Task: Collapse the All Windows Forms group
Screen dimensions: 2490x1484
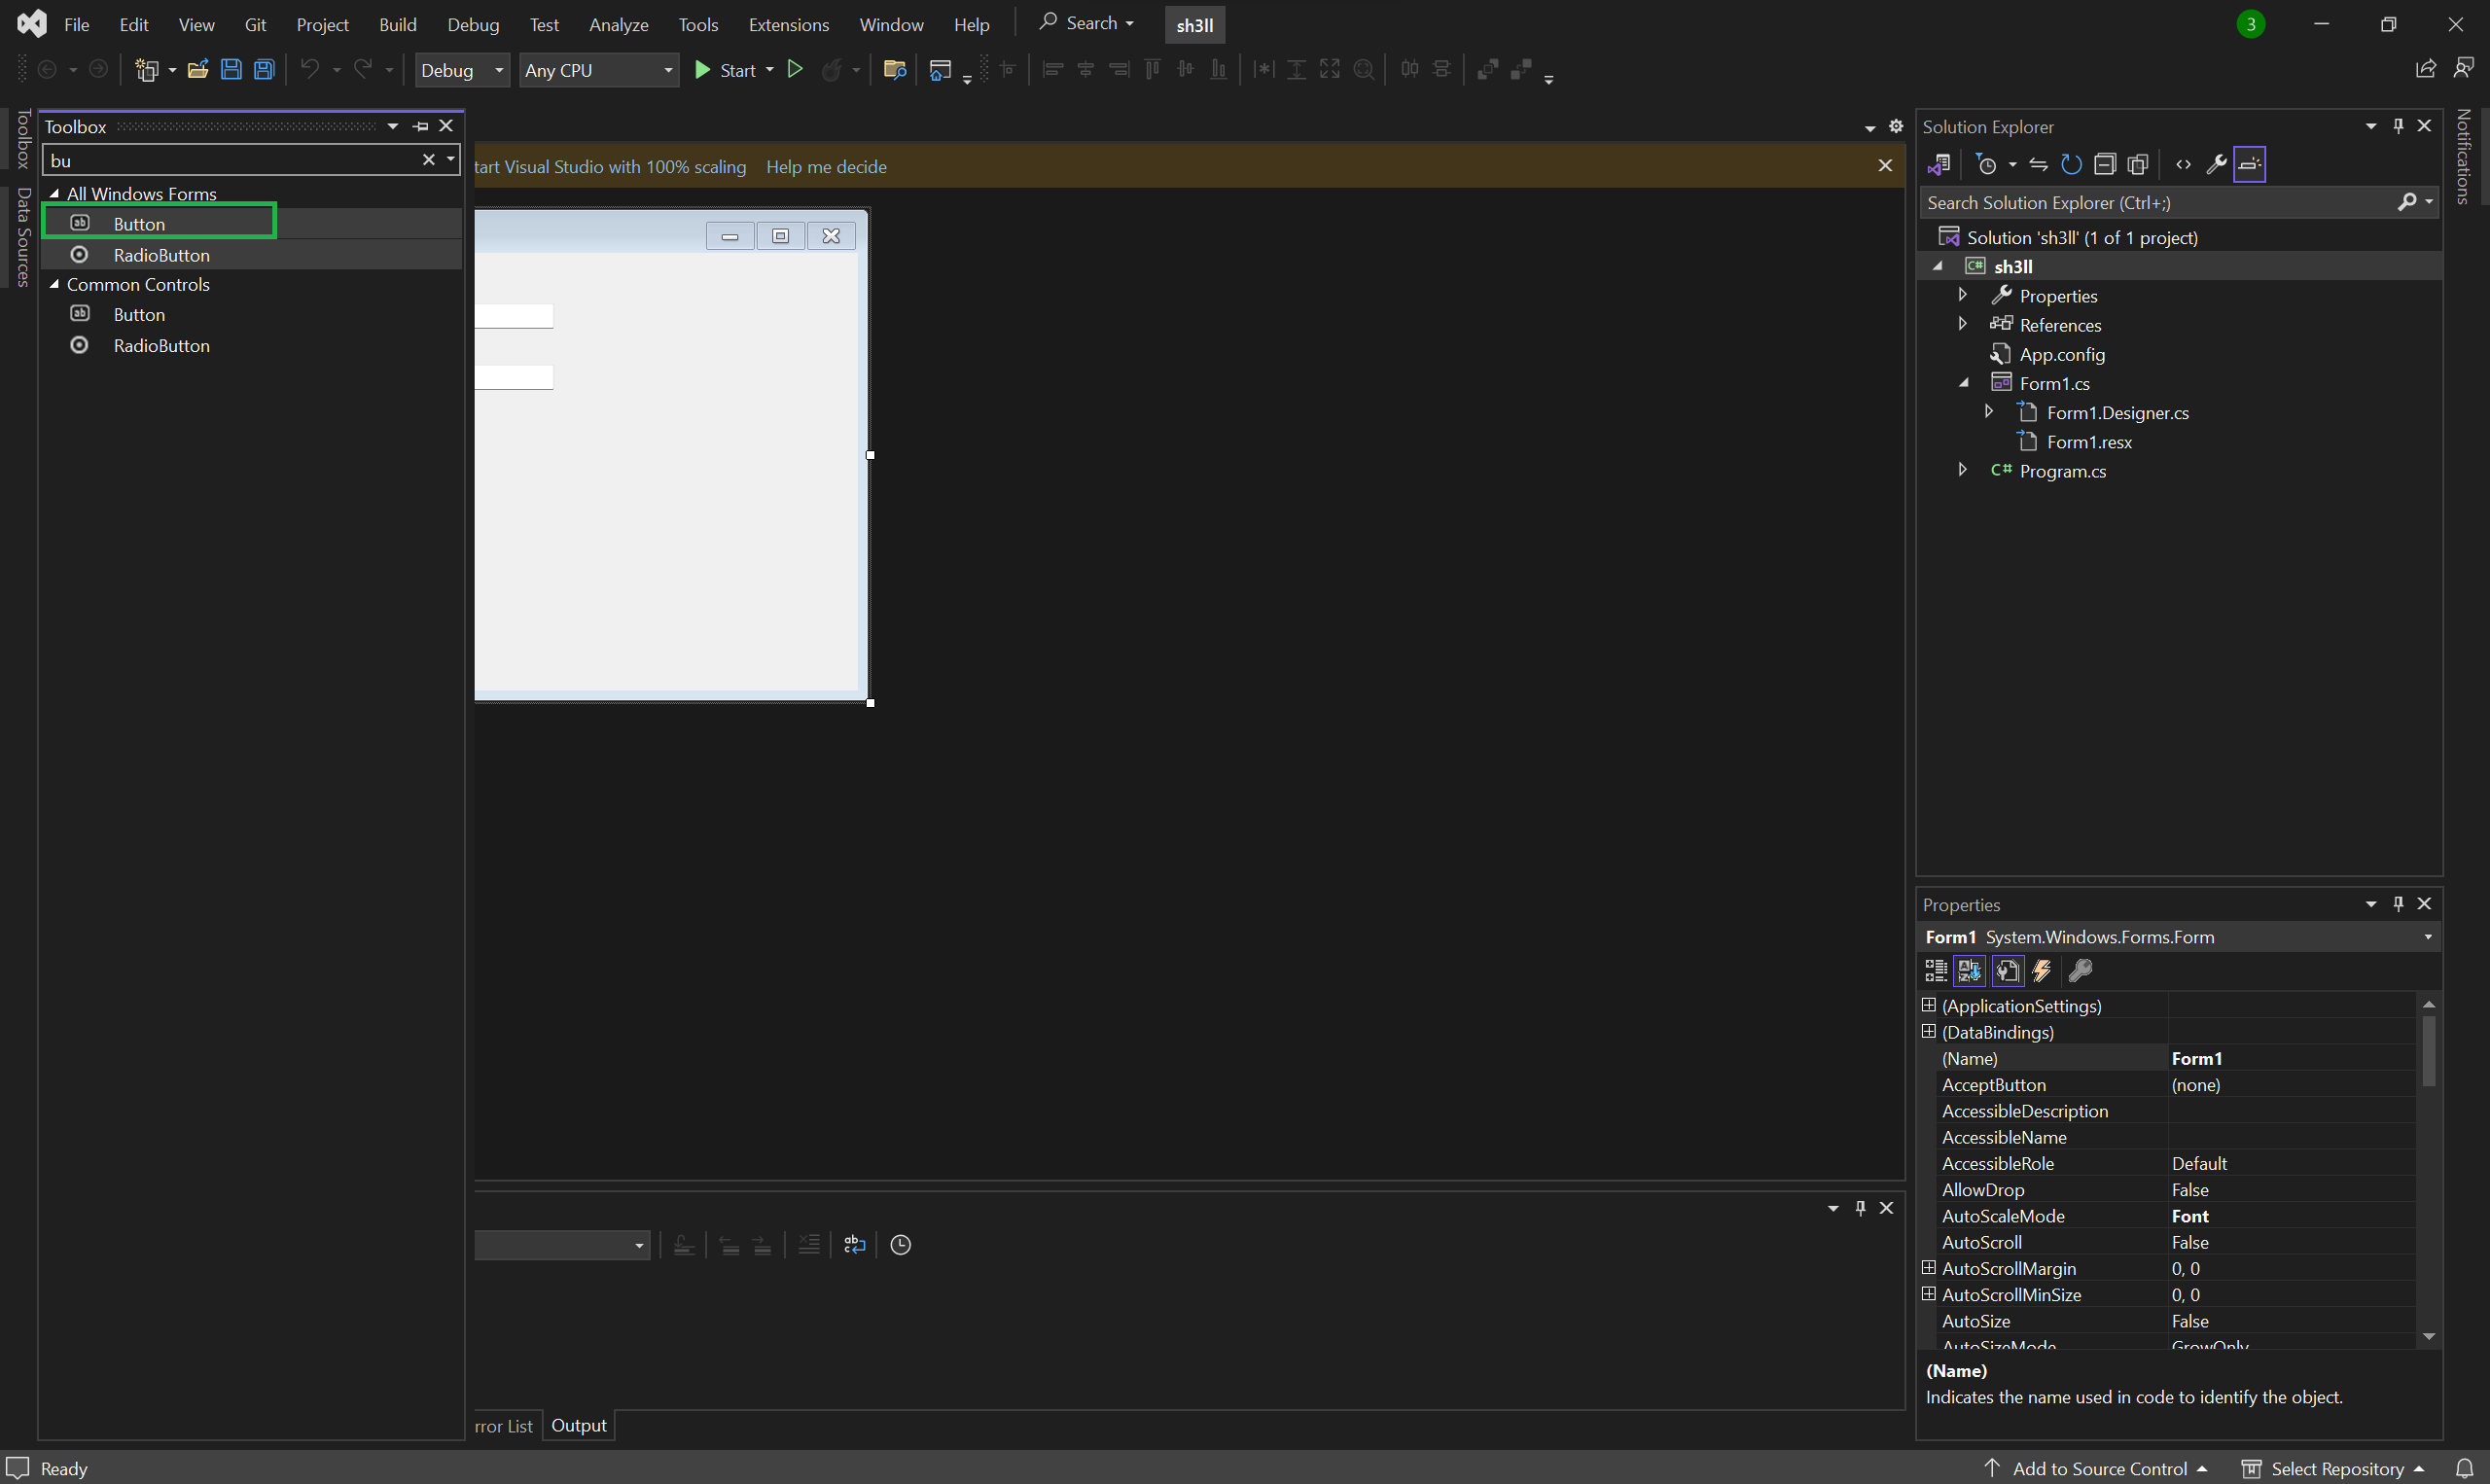Action: 55,194
